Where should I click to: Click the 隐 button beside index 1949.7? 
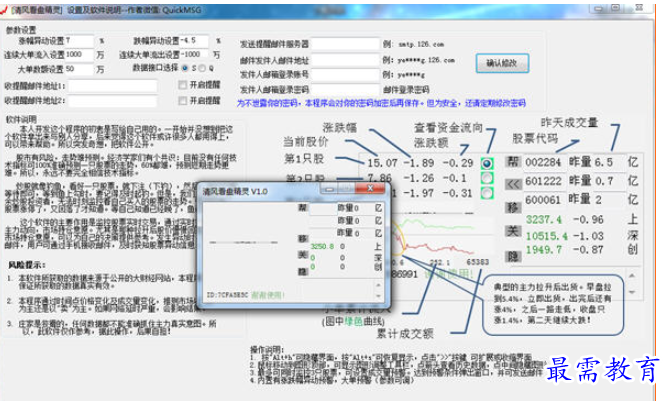coord(513,256)
